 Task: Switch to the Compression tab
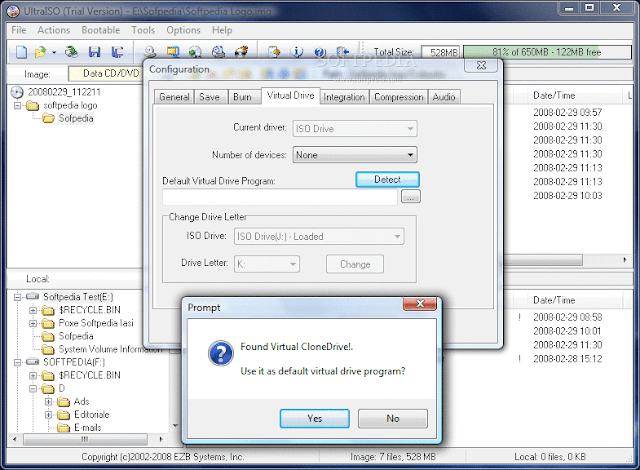(399, 97)
